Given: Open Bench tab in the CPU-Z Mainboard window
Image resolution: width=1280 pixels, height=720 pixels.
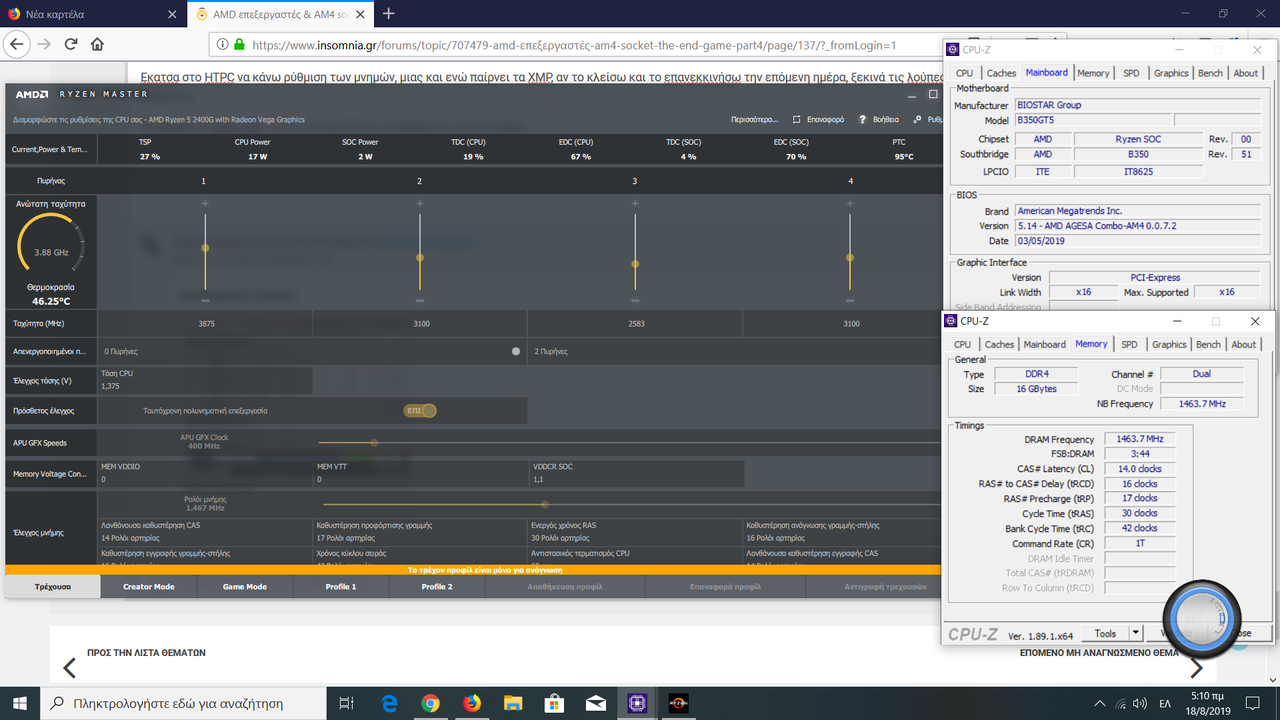Looking at the screenshot, I should pyautogui.click(x=1210, y=73).
